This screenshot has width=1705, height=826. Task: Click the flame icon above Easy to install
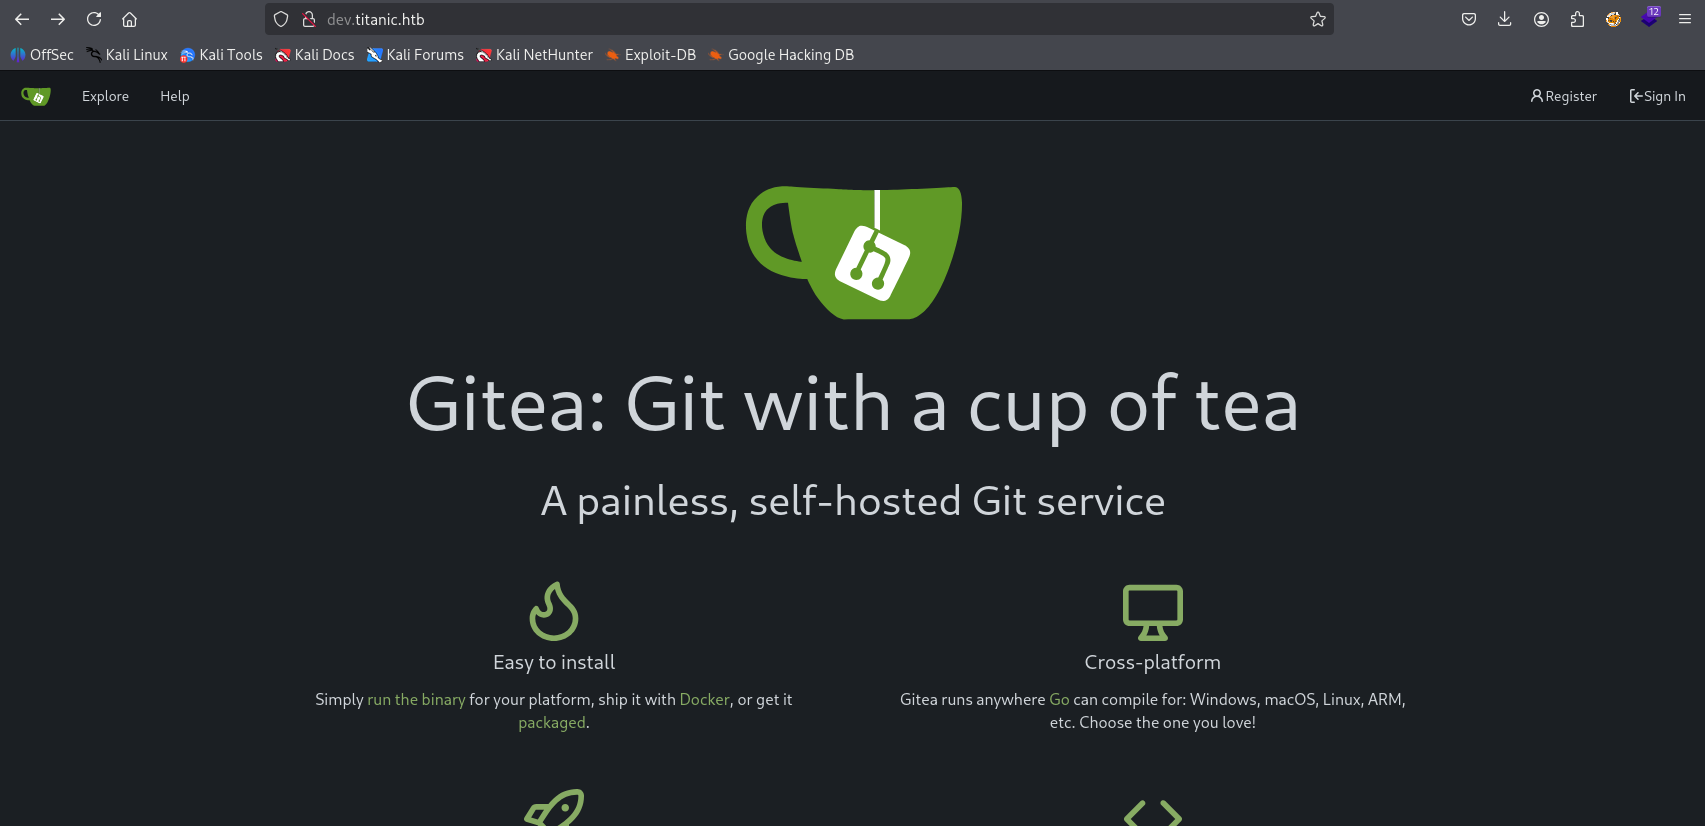pos(554,611)
